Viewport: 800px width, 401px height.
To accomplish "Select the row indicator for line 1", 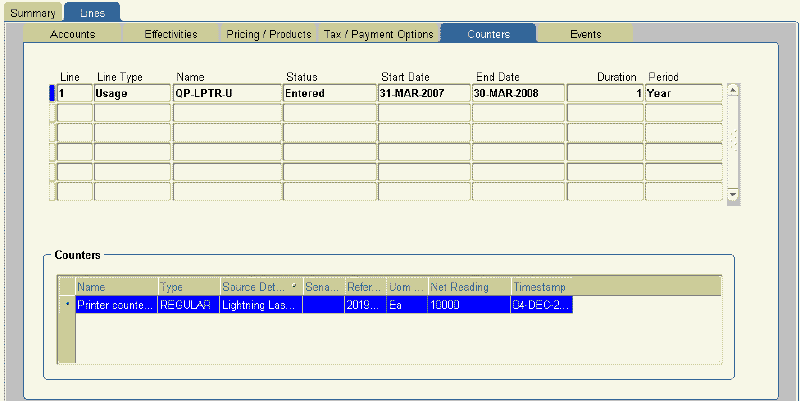I will pyautogui.click(x=52, y=93).
